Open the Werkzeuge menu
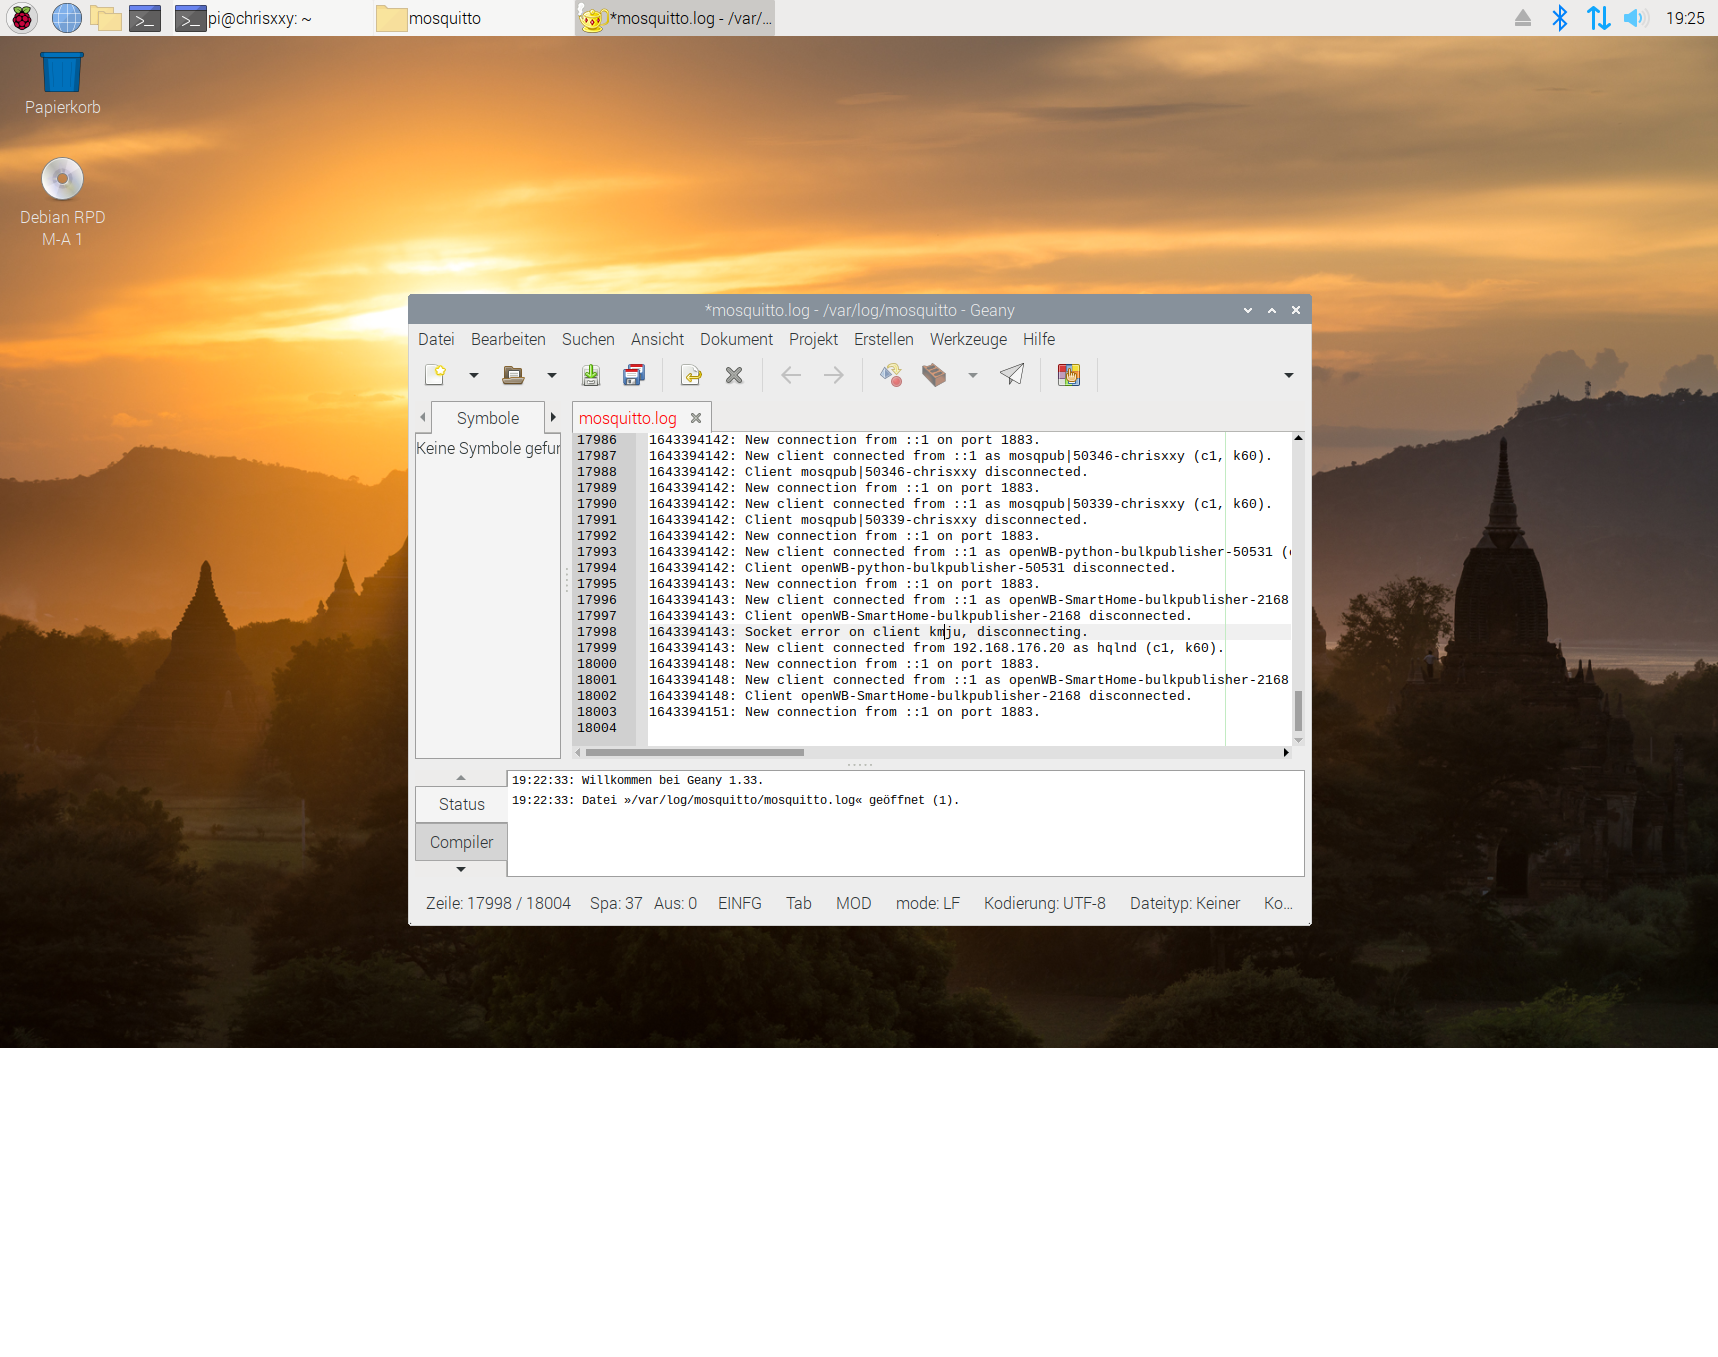 968,340
